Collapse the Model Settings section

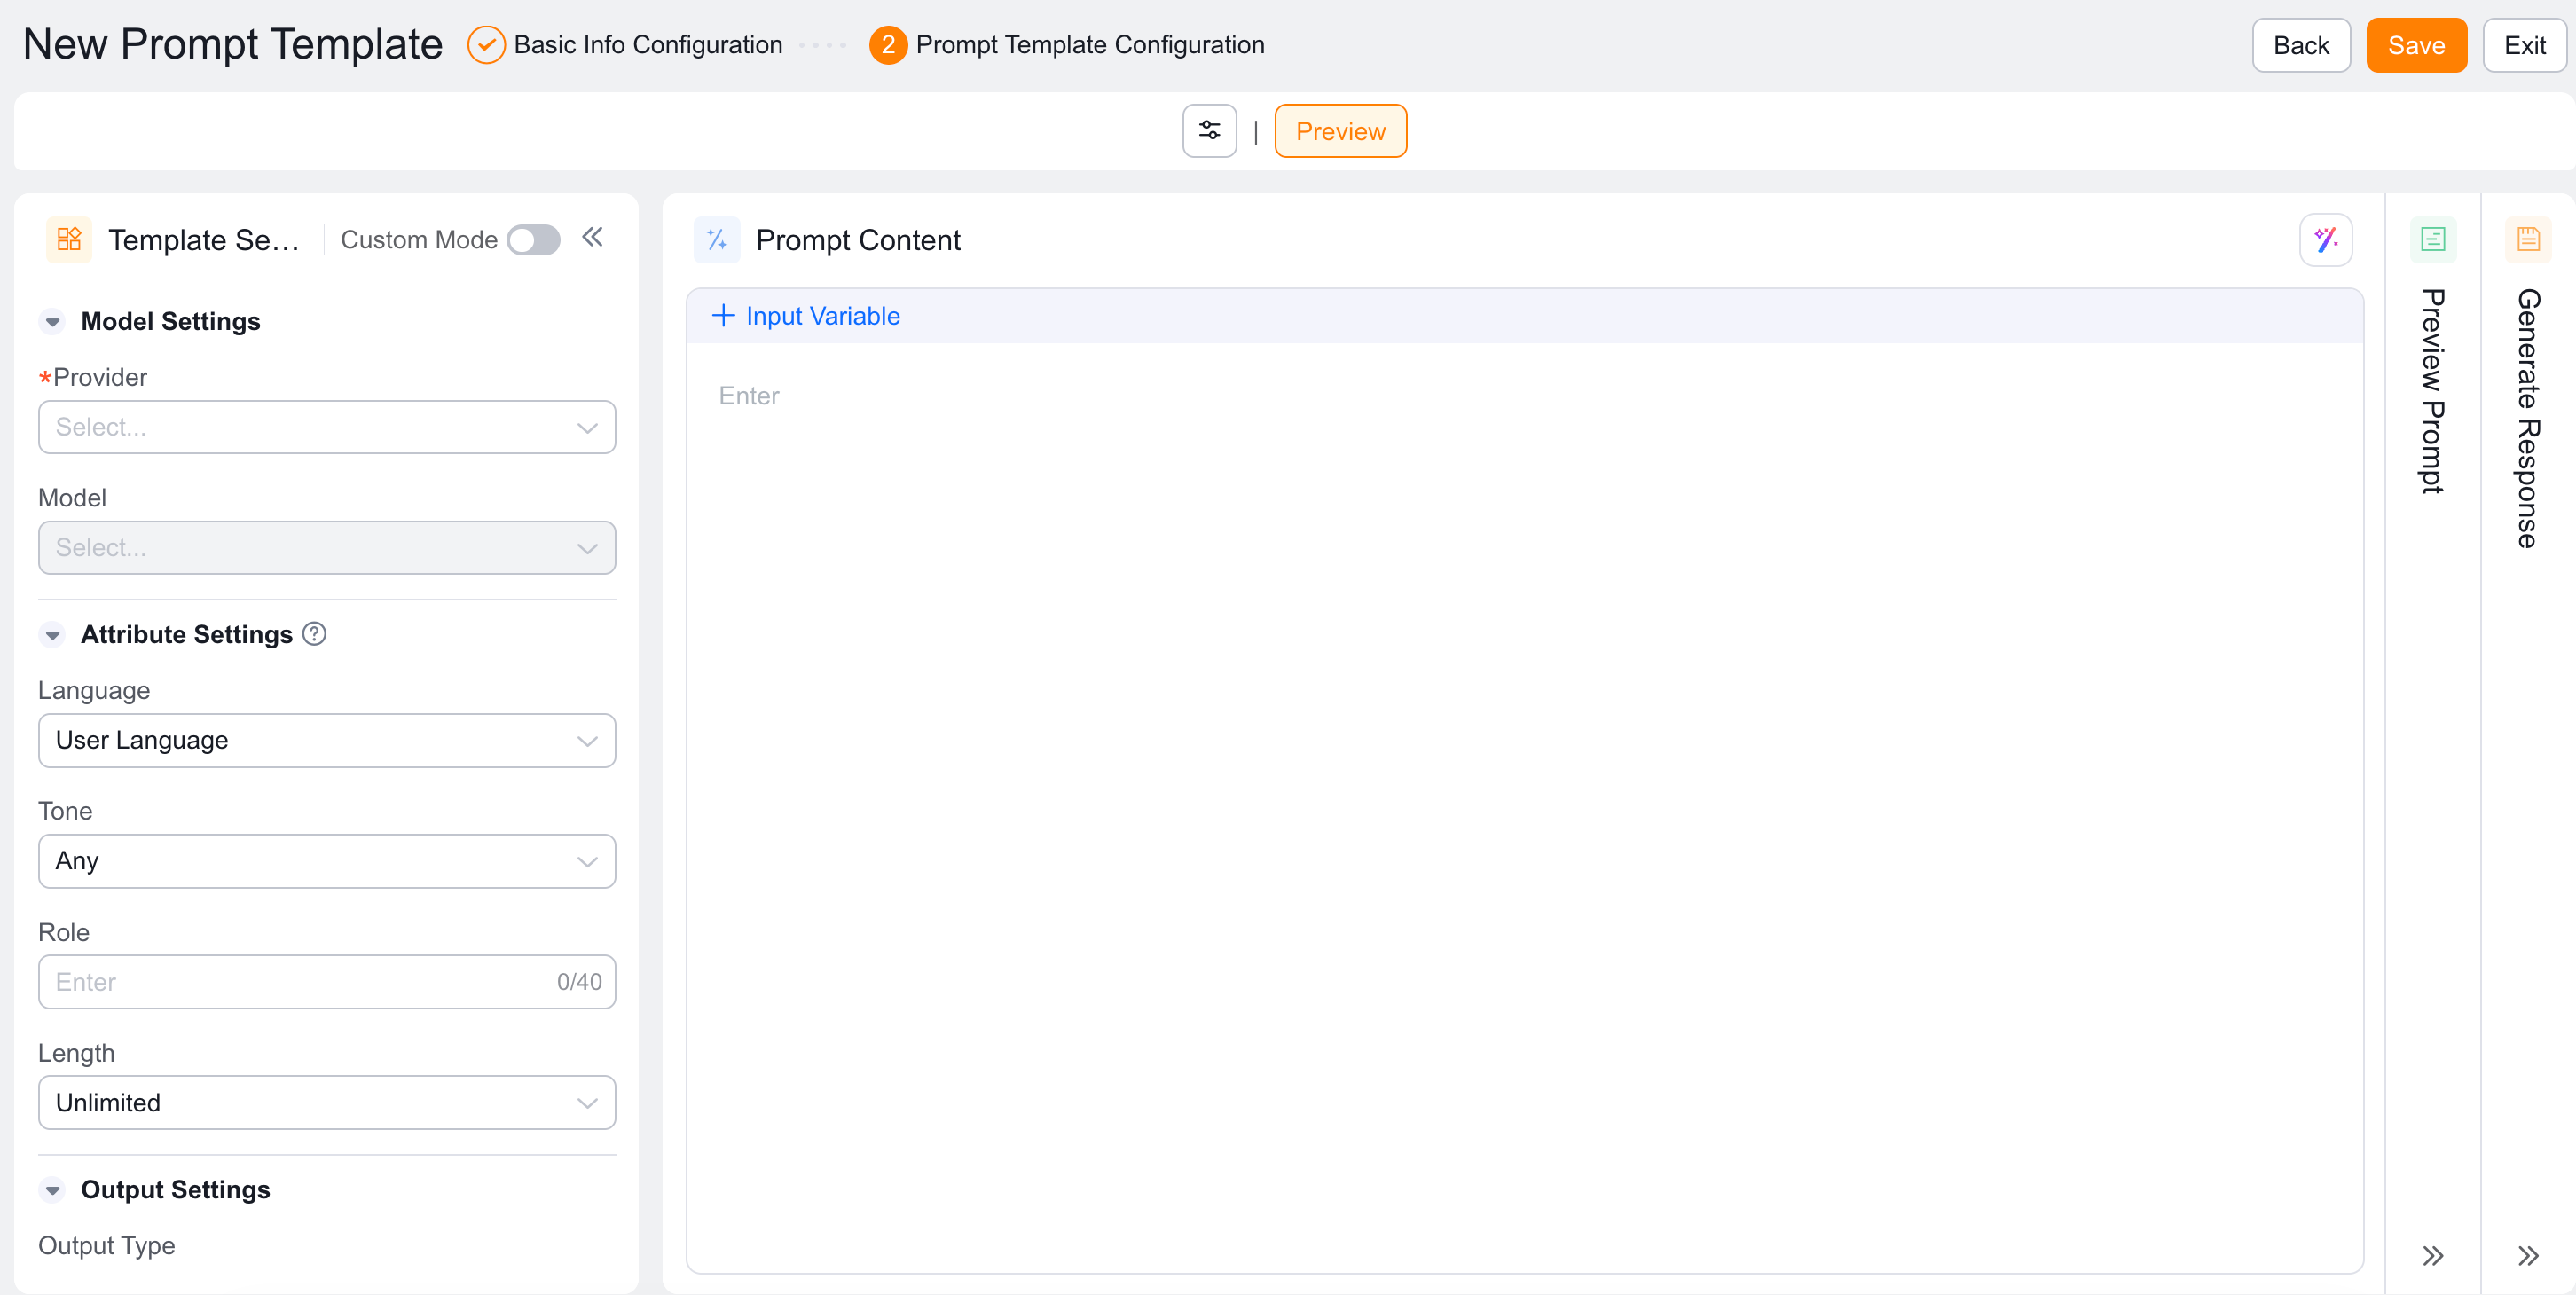53,322
